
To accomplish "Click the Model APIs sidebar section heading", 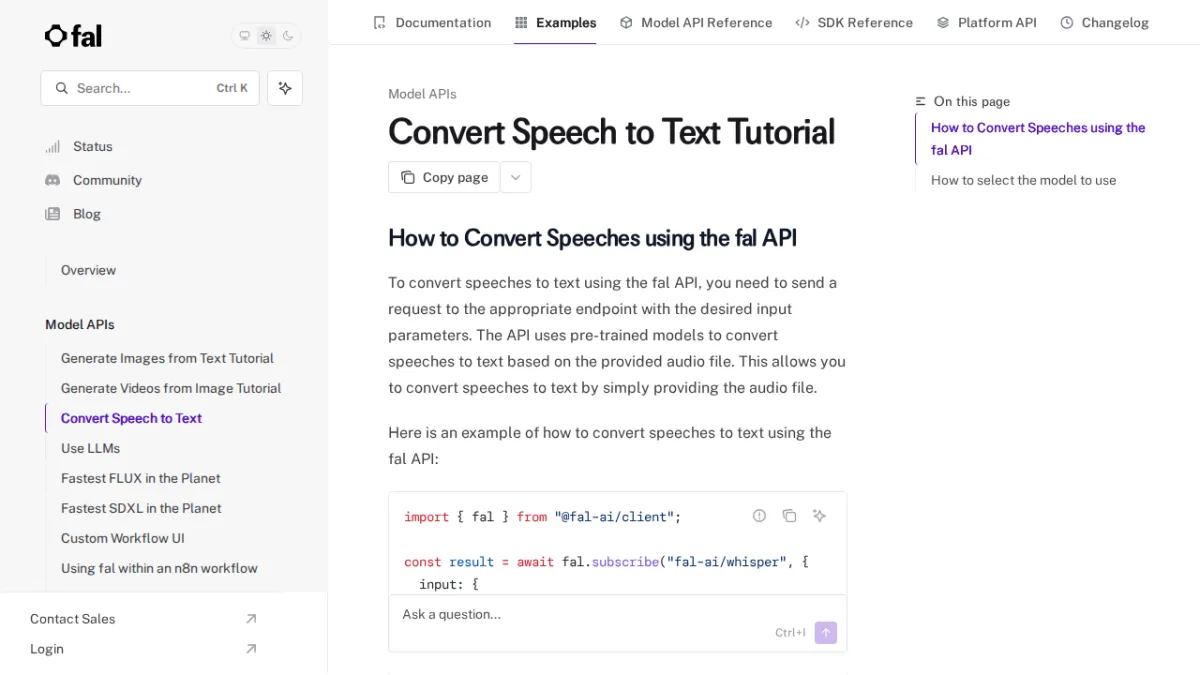I will point(80,324).
